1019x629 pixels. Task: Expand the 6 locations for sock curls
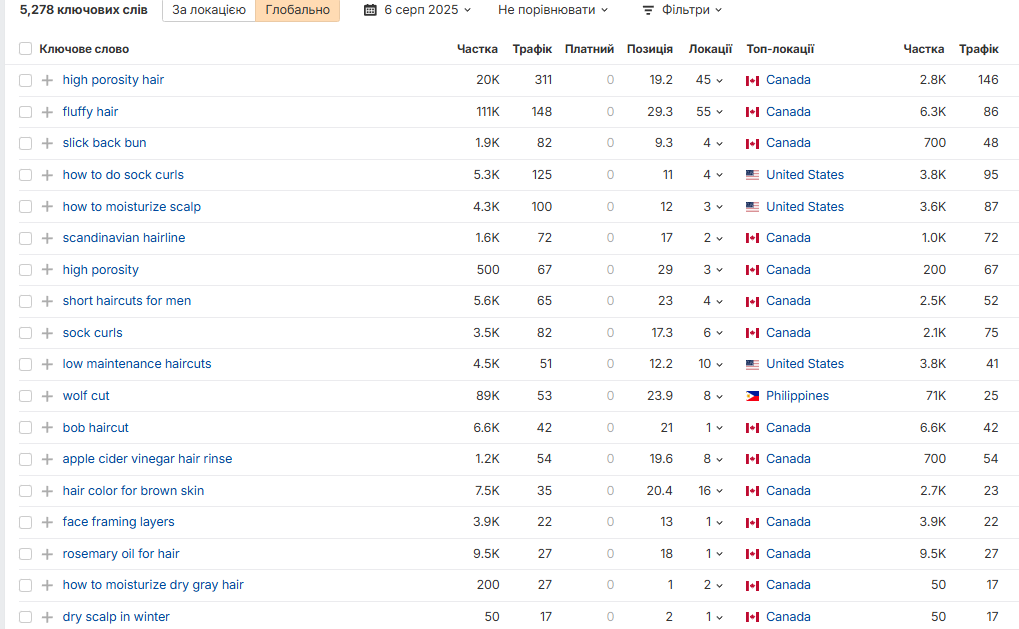click(713, 333)
